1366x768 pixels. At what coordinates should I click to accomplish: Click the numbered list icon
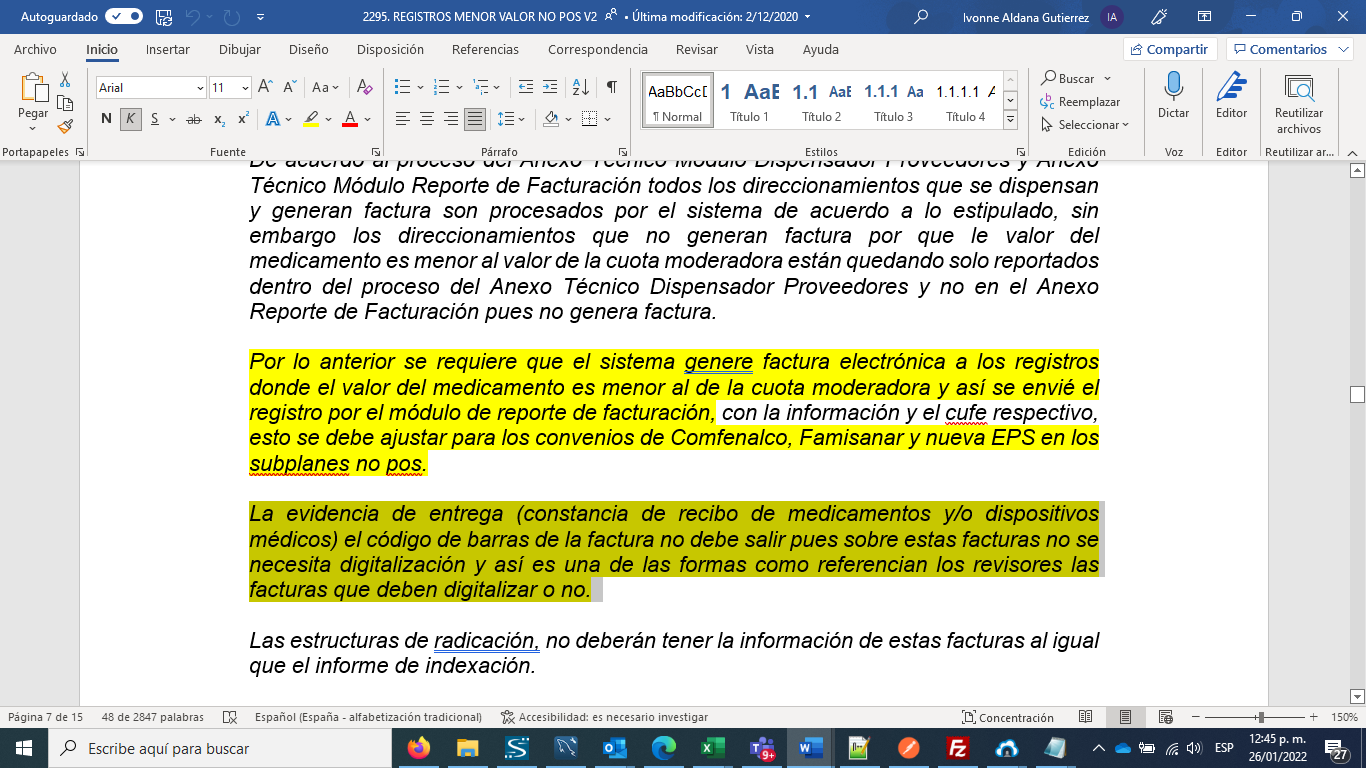point(440,88)
